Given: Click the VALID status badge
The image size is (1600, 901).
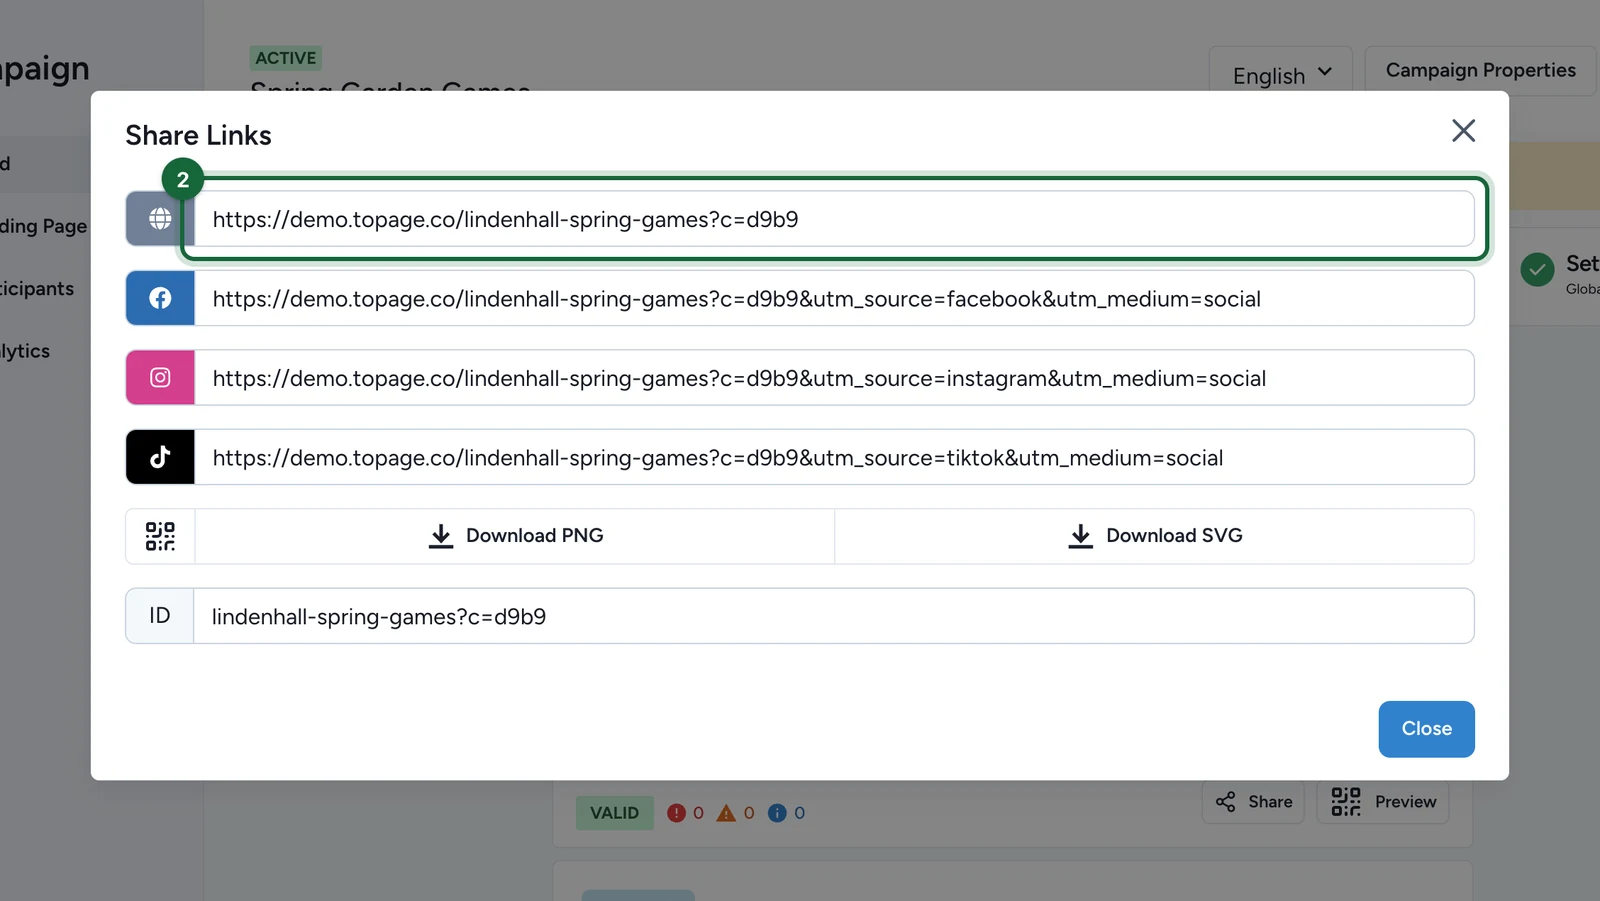Looking at the screenshot, I should pos(614,813).
